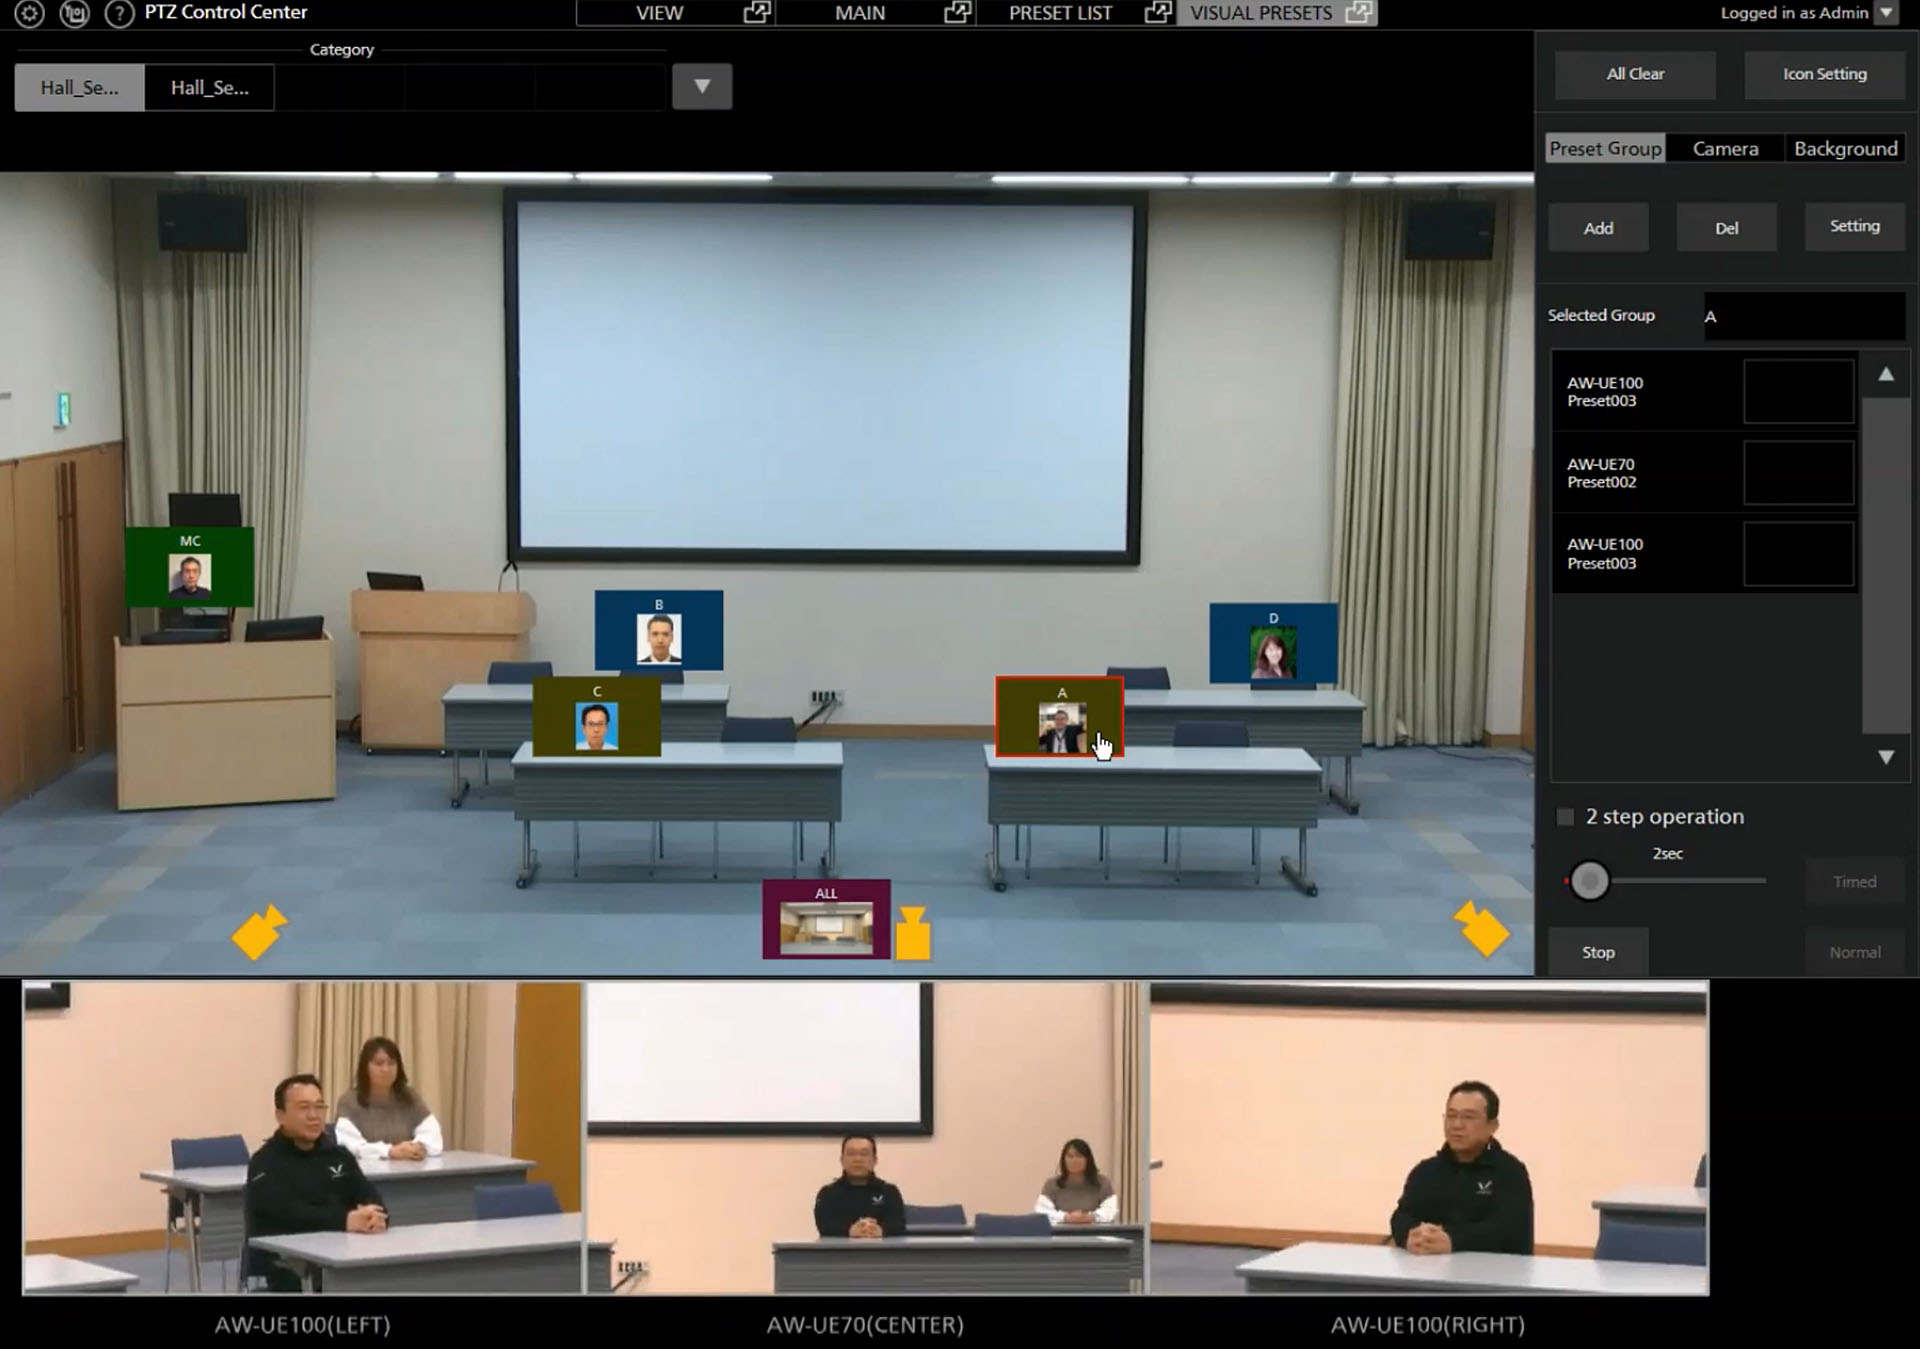Click the Del button in panel
Screen dimensions: 1920x1349
pos(1727,226)
